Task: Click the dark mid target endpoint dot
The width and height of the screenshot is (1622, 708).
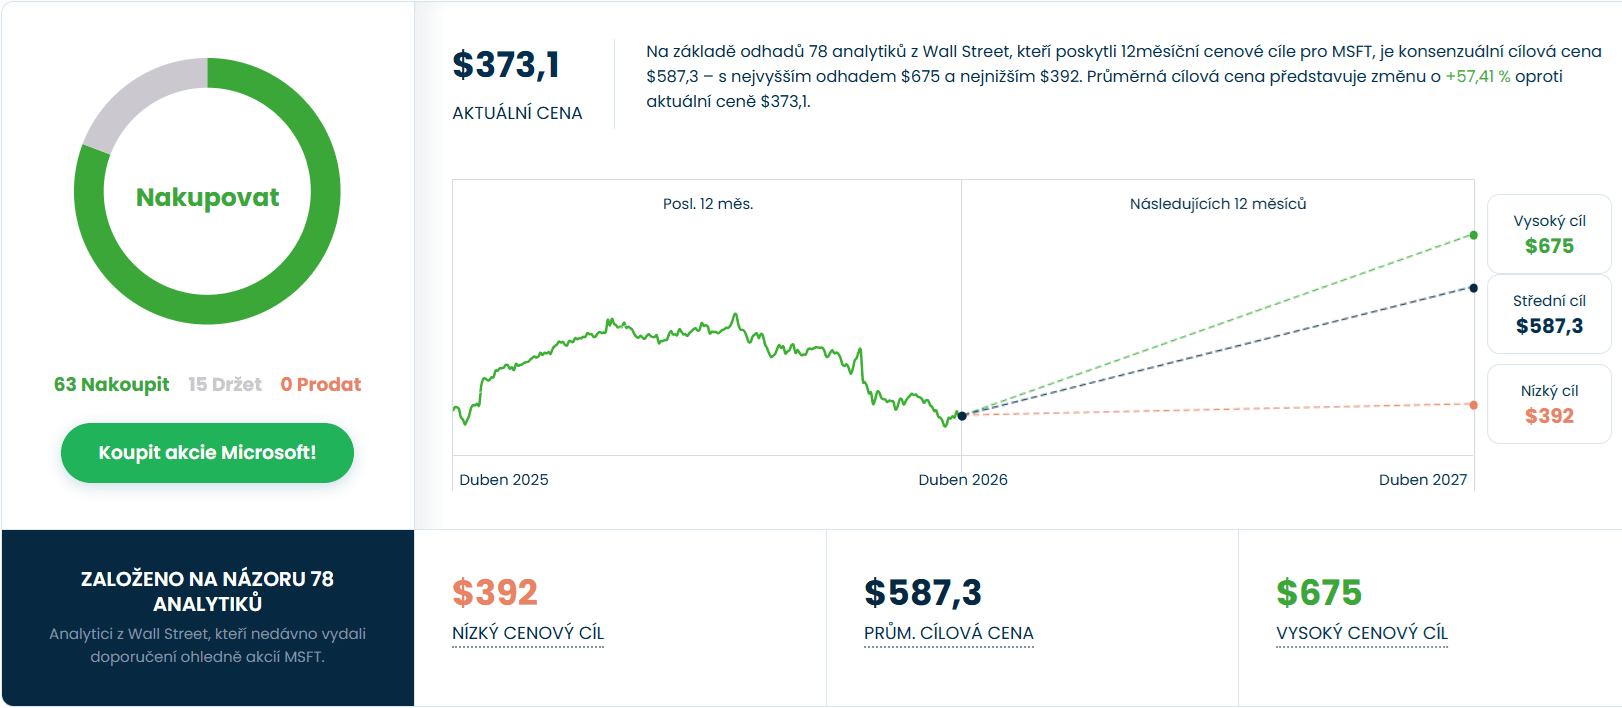Action: point(1473,288)
